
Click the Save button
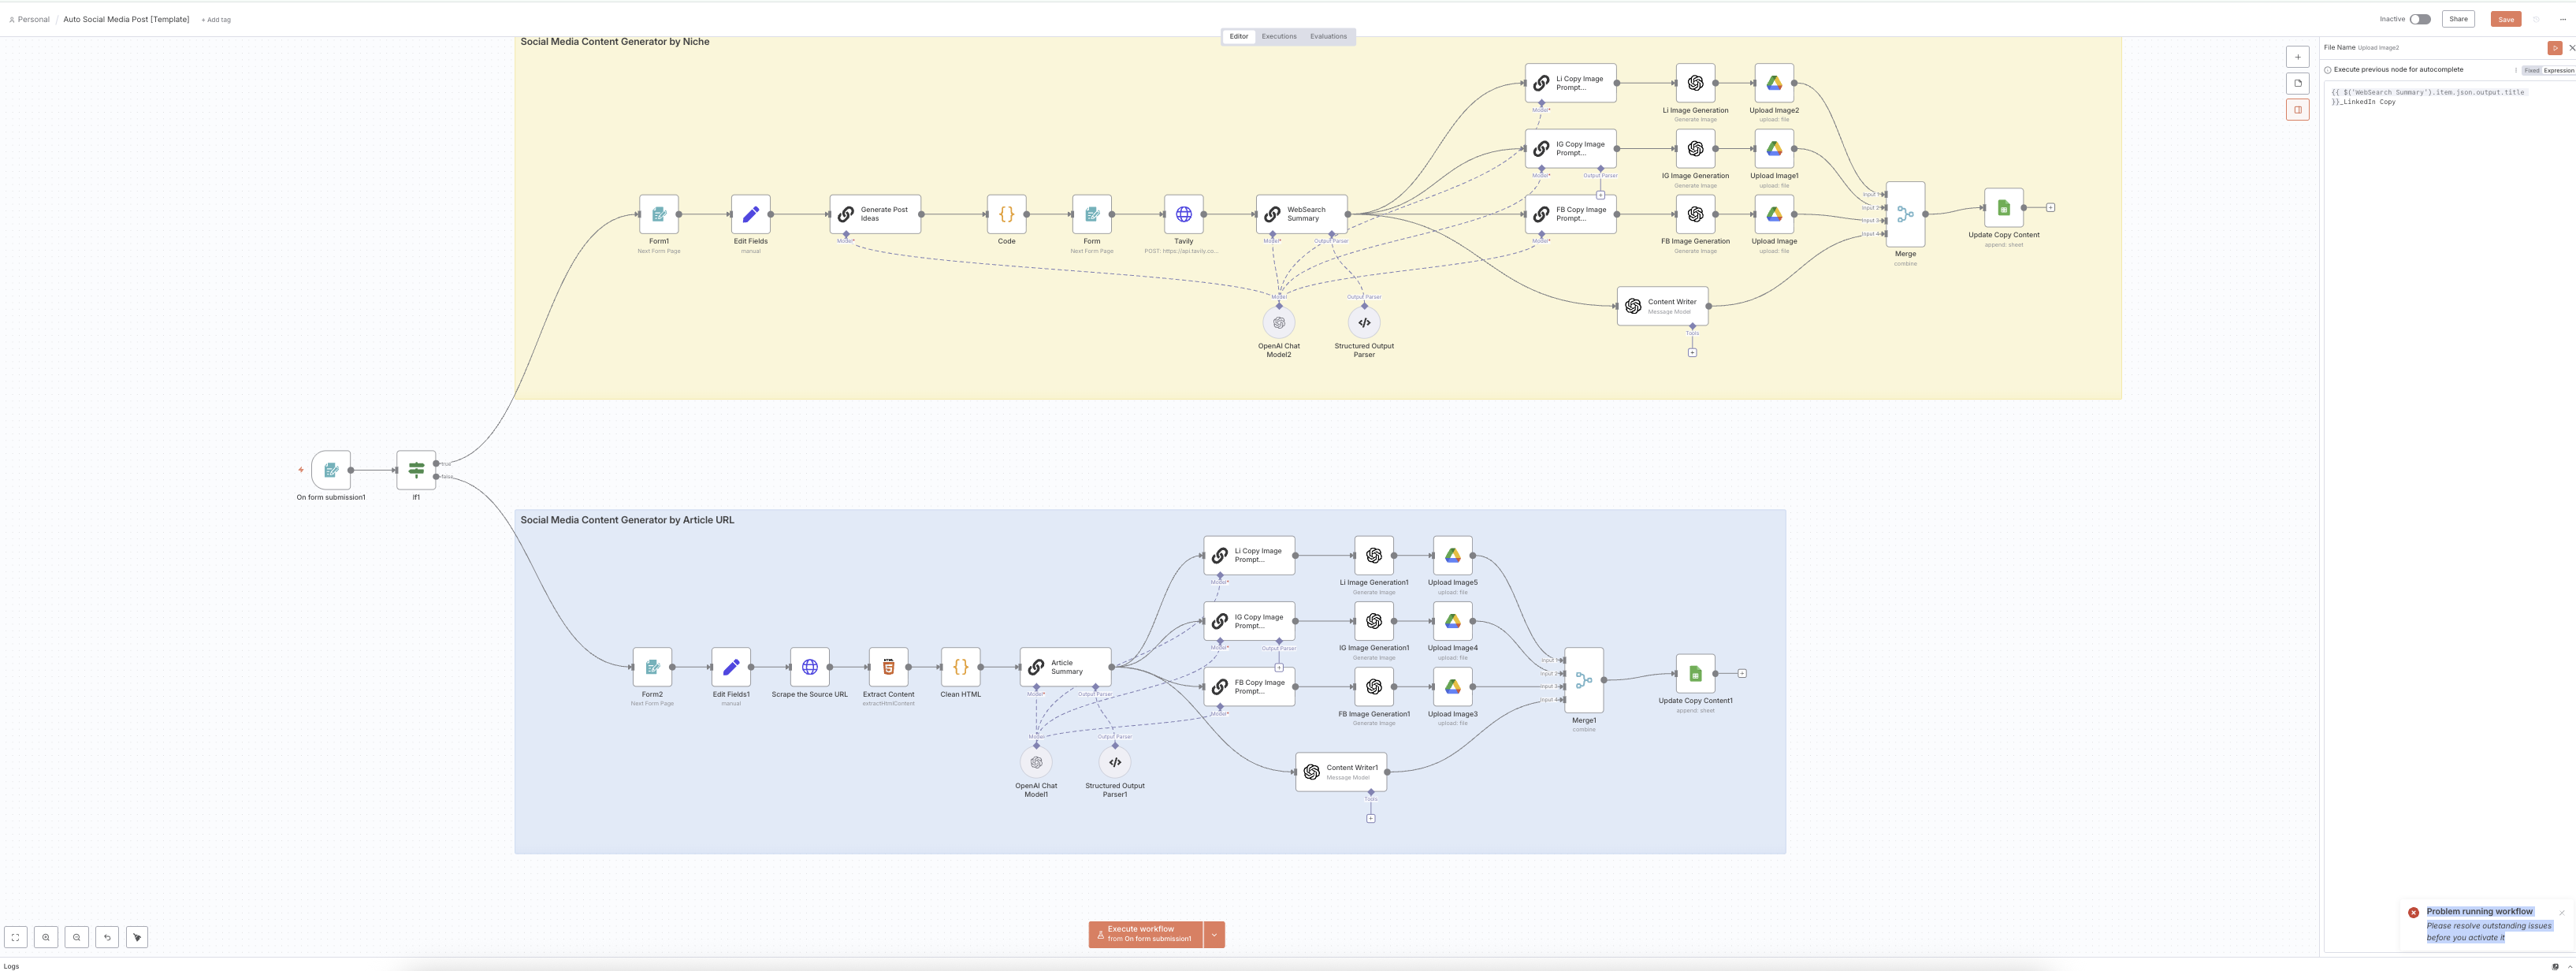(2505, 19)
